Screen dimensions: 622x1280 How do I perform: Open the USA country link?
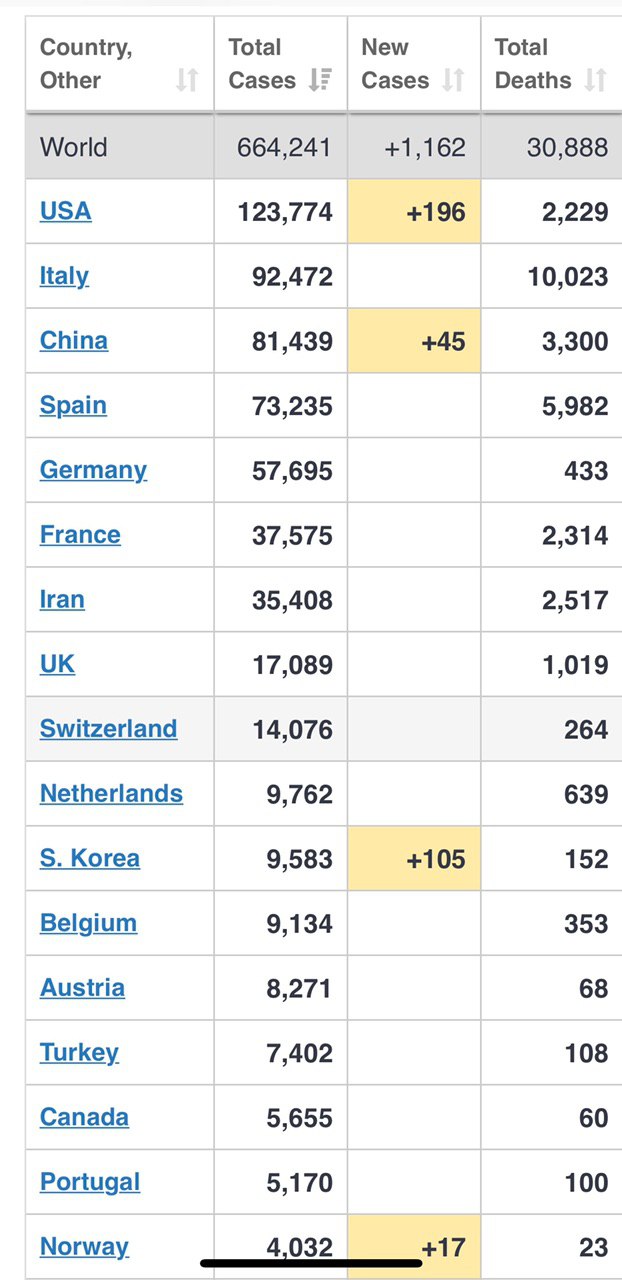point(66,211)
